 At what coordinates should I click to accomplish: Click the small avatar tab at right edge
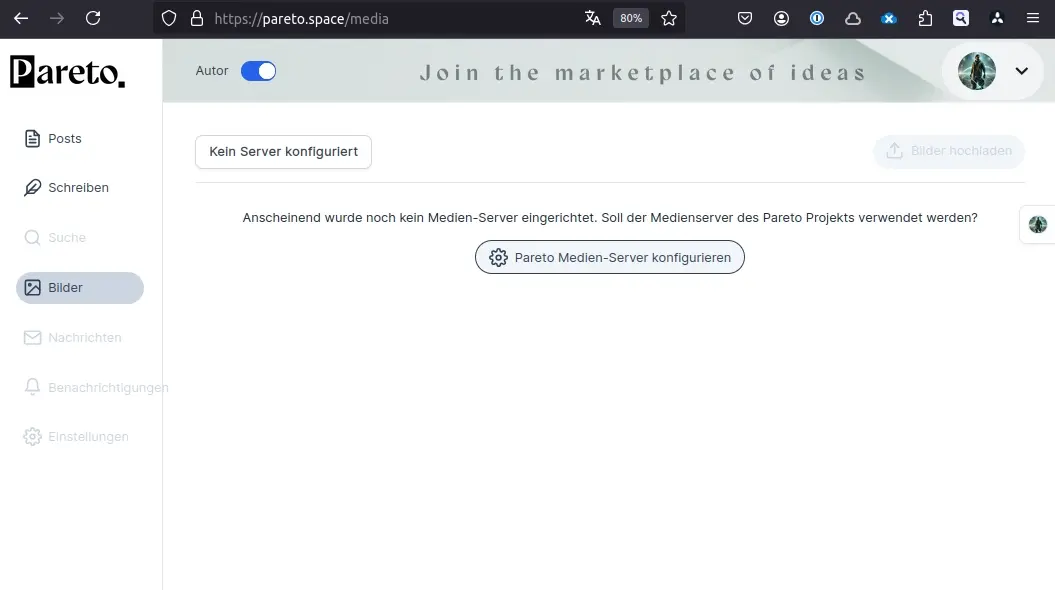click(1038, 225)
